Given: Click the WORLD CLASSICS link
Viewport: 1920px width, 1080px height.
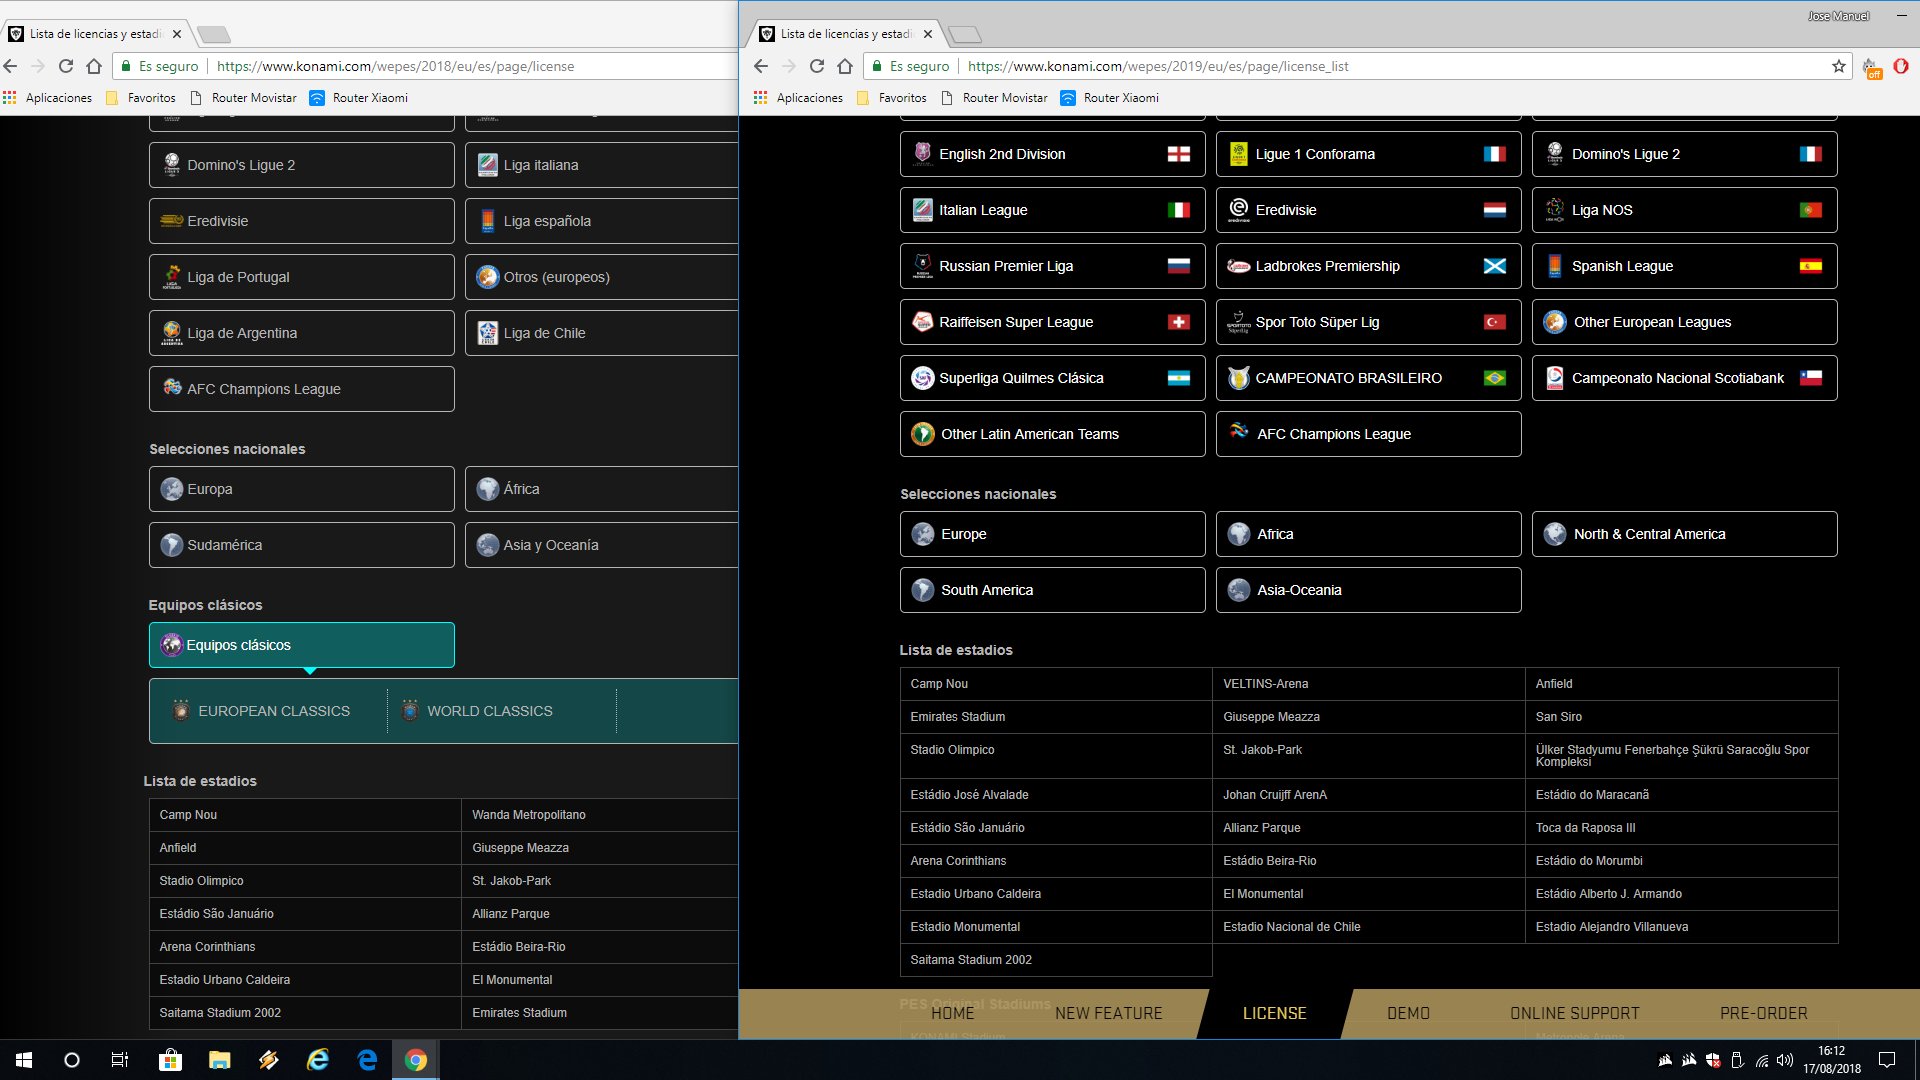Looking at the screenshot, I should click(x=489, y=711).
